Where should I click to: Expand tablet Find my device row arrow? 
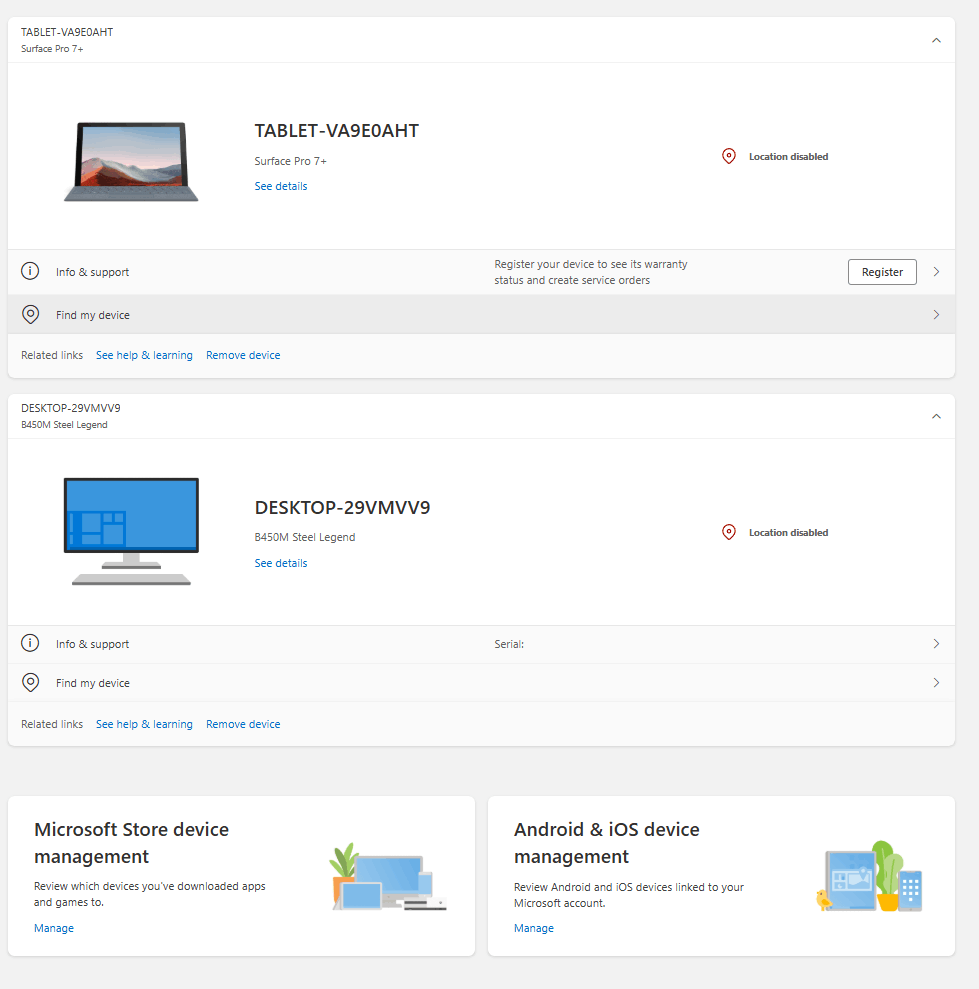[936, 315]
